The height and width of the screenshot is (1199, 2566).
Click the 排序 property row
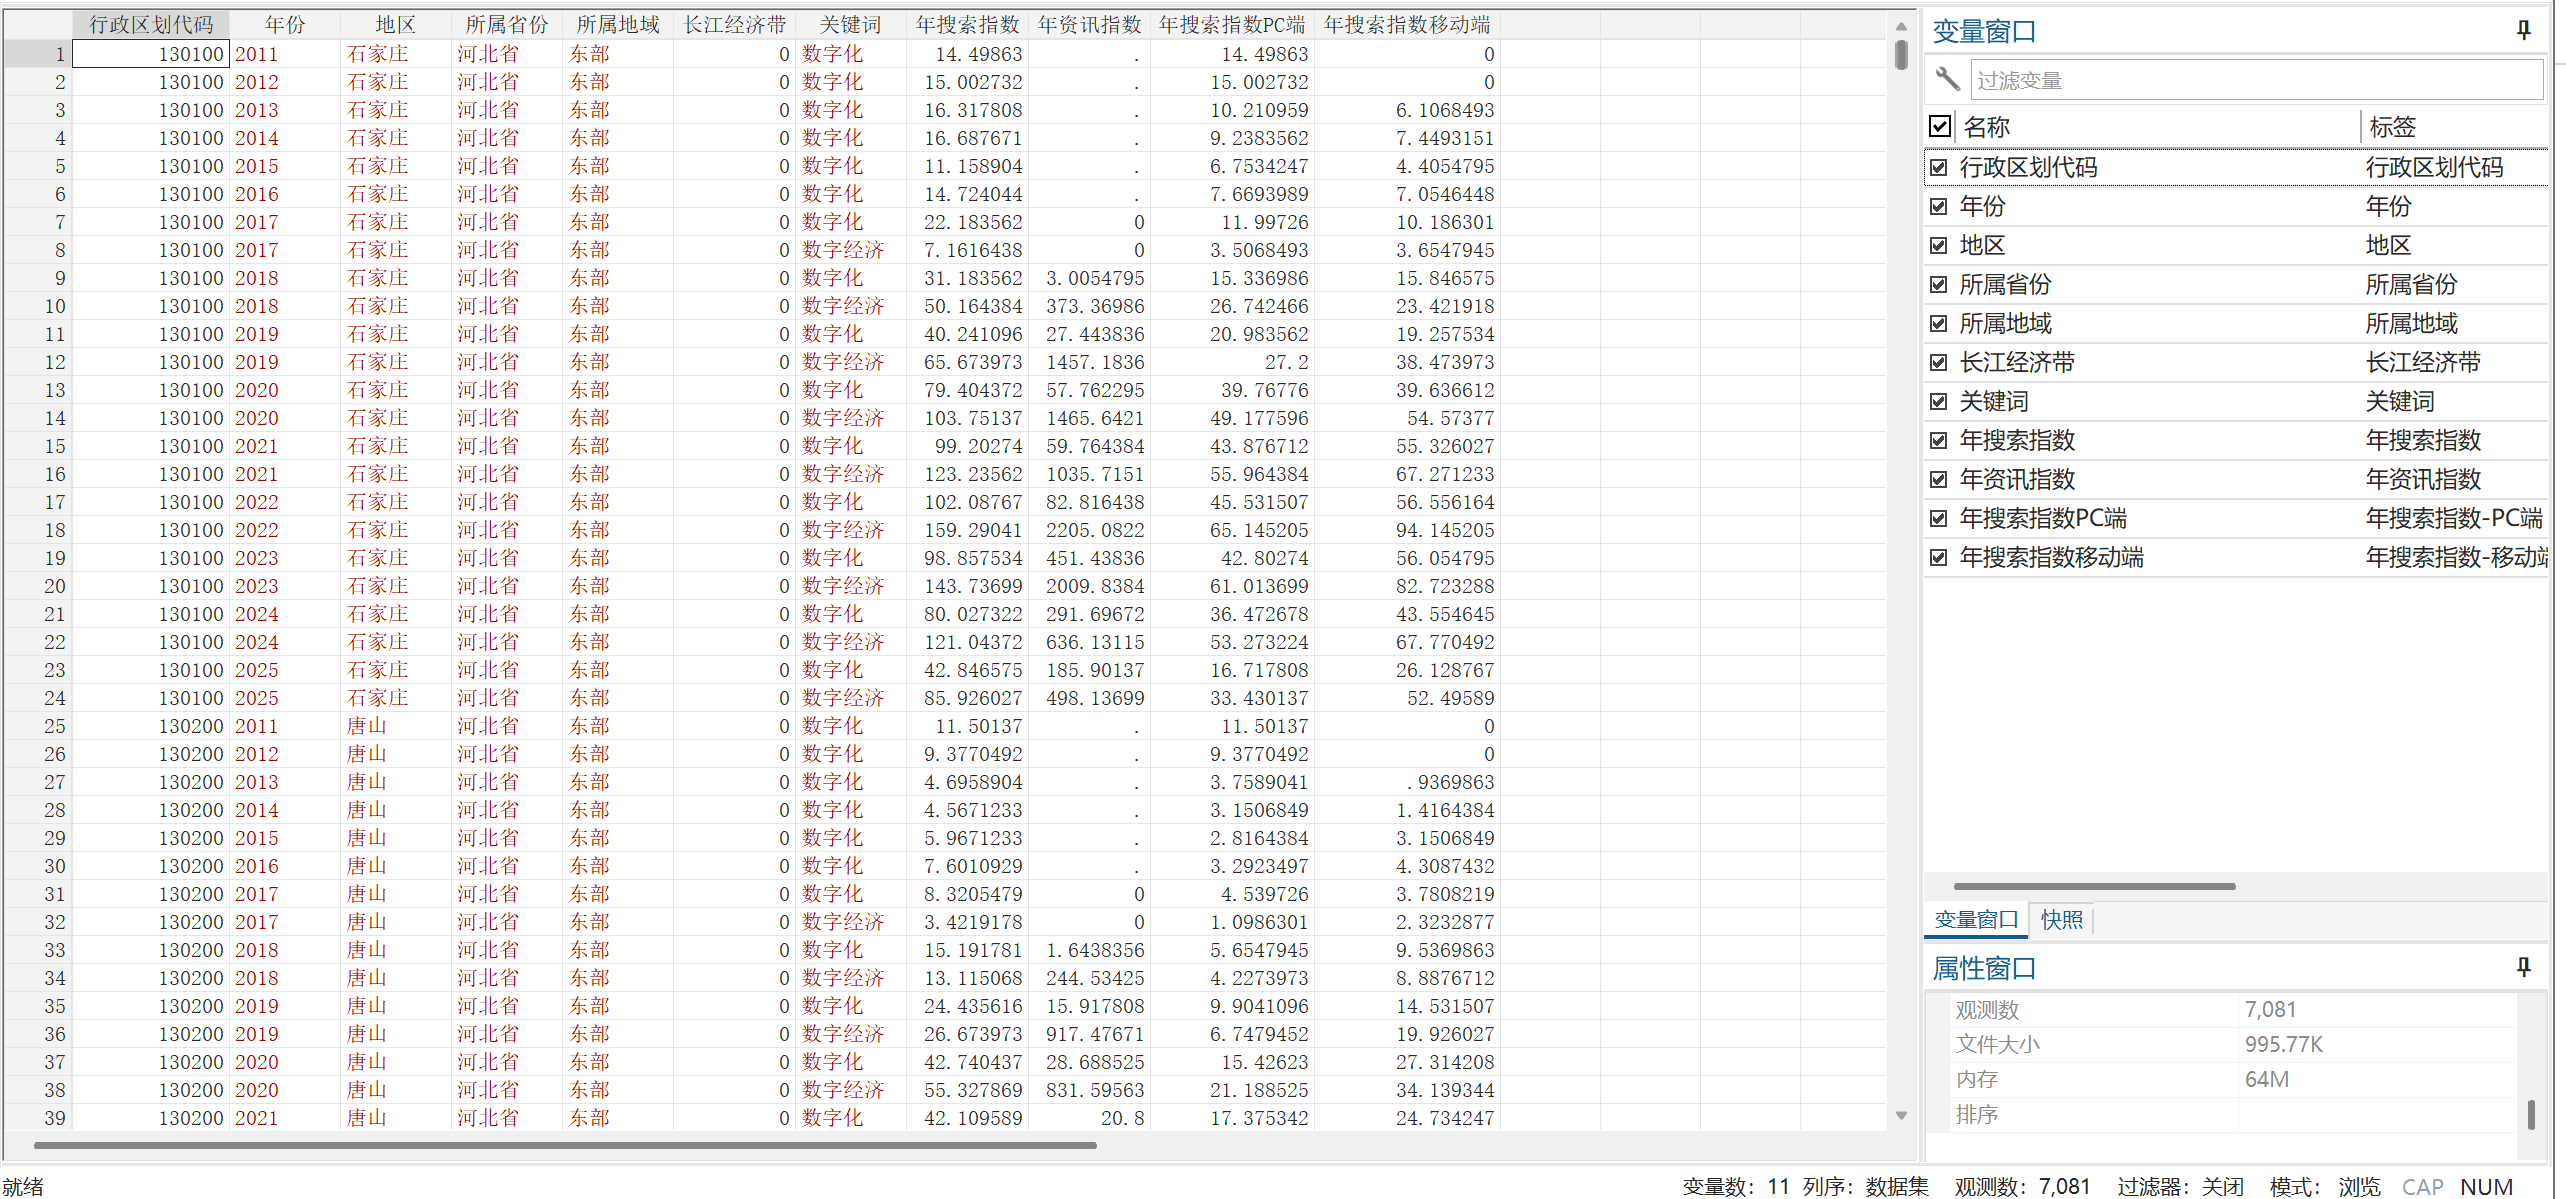[x=1977, y=1114]
